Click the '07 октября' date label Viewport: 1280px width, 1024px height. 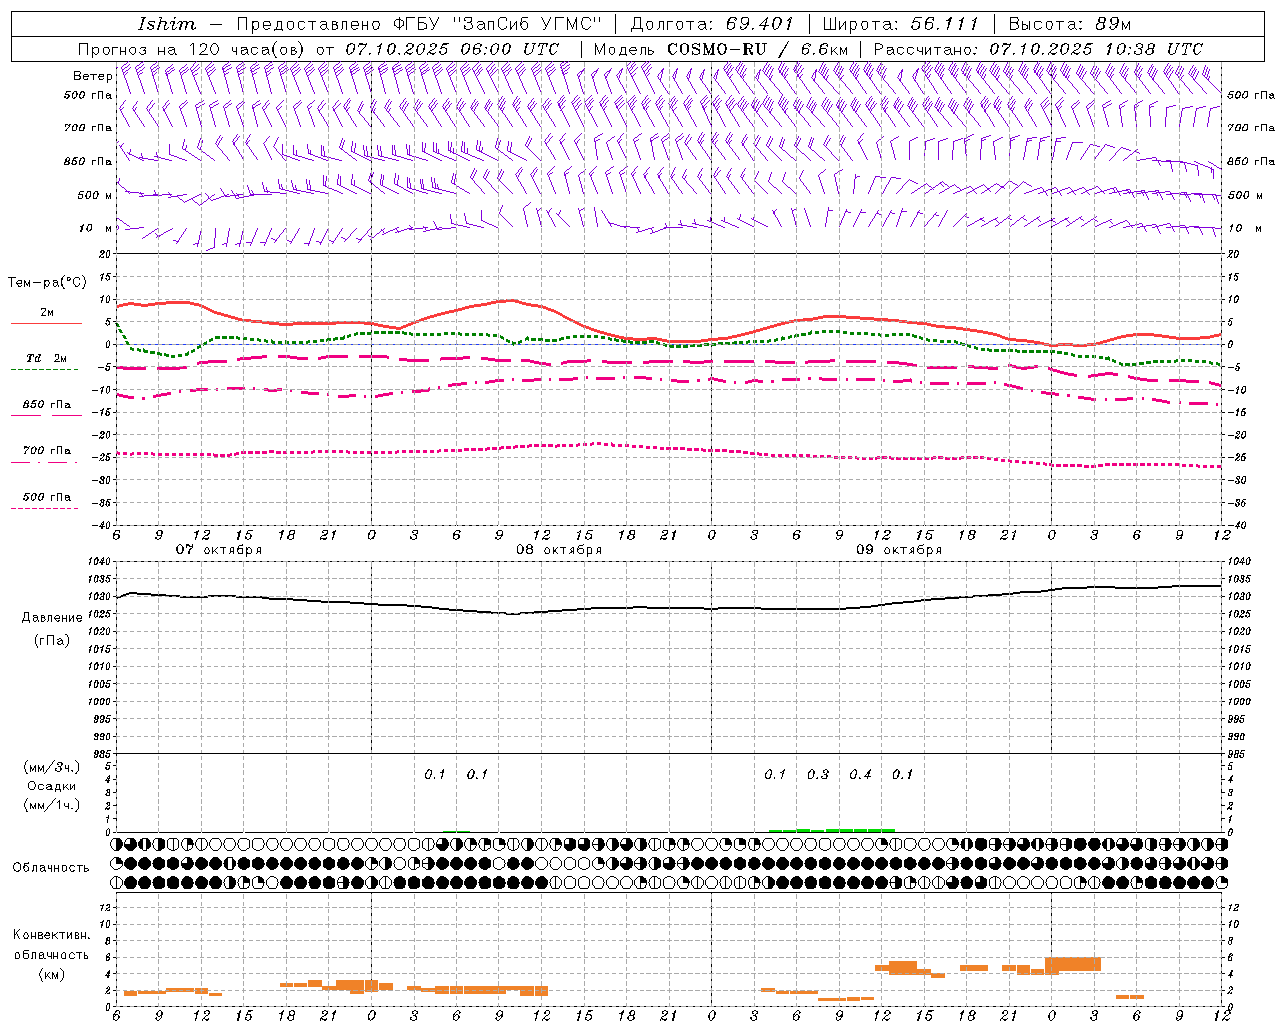click(x=219, y=549)
